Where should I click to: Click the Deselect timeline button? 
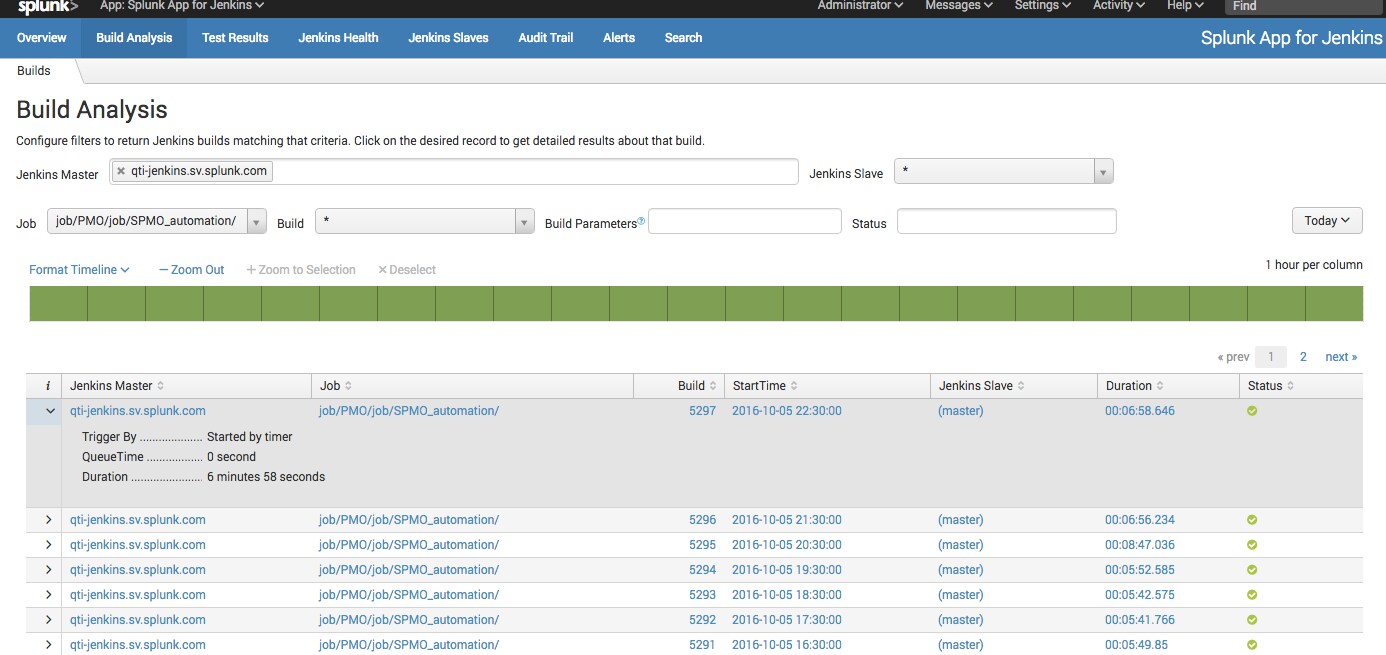pyautogui.click(x=407, y=270)
